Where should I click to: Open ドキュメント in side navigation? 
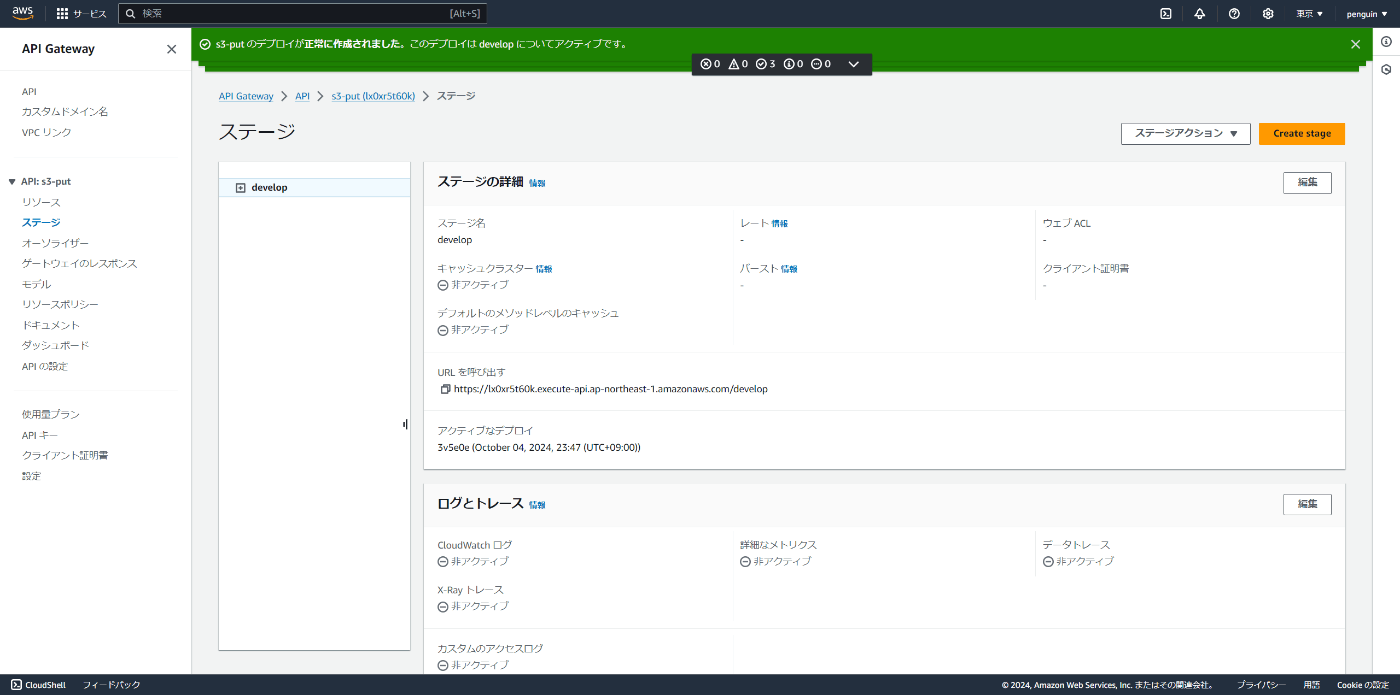51,326
